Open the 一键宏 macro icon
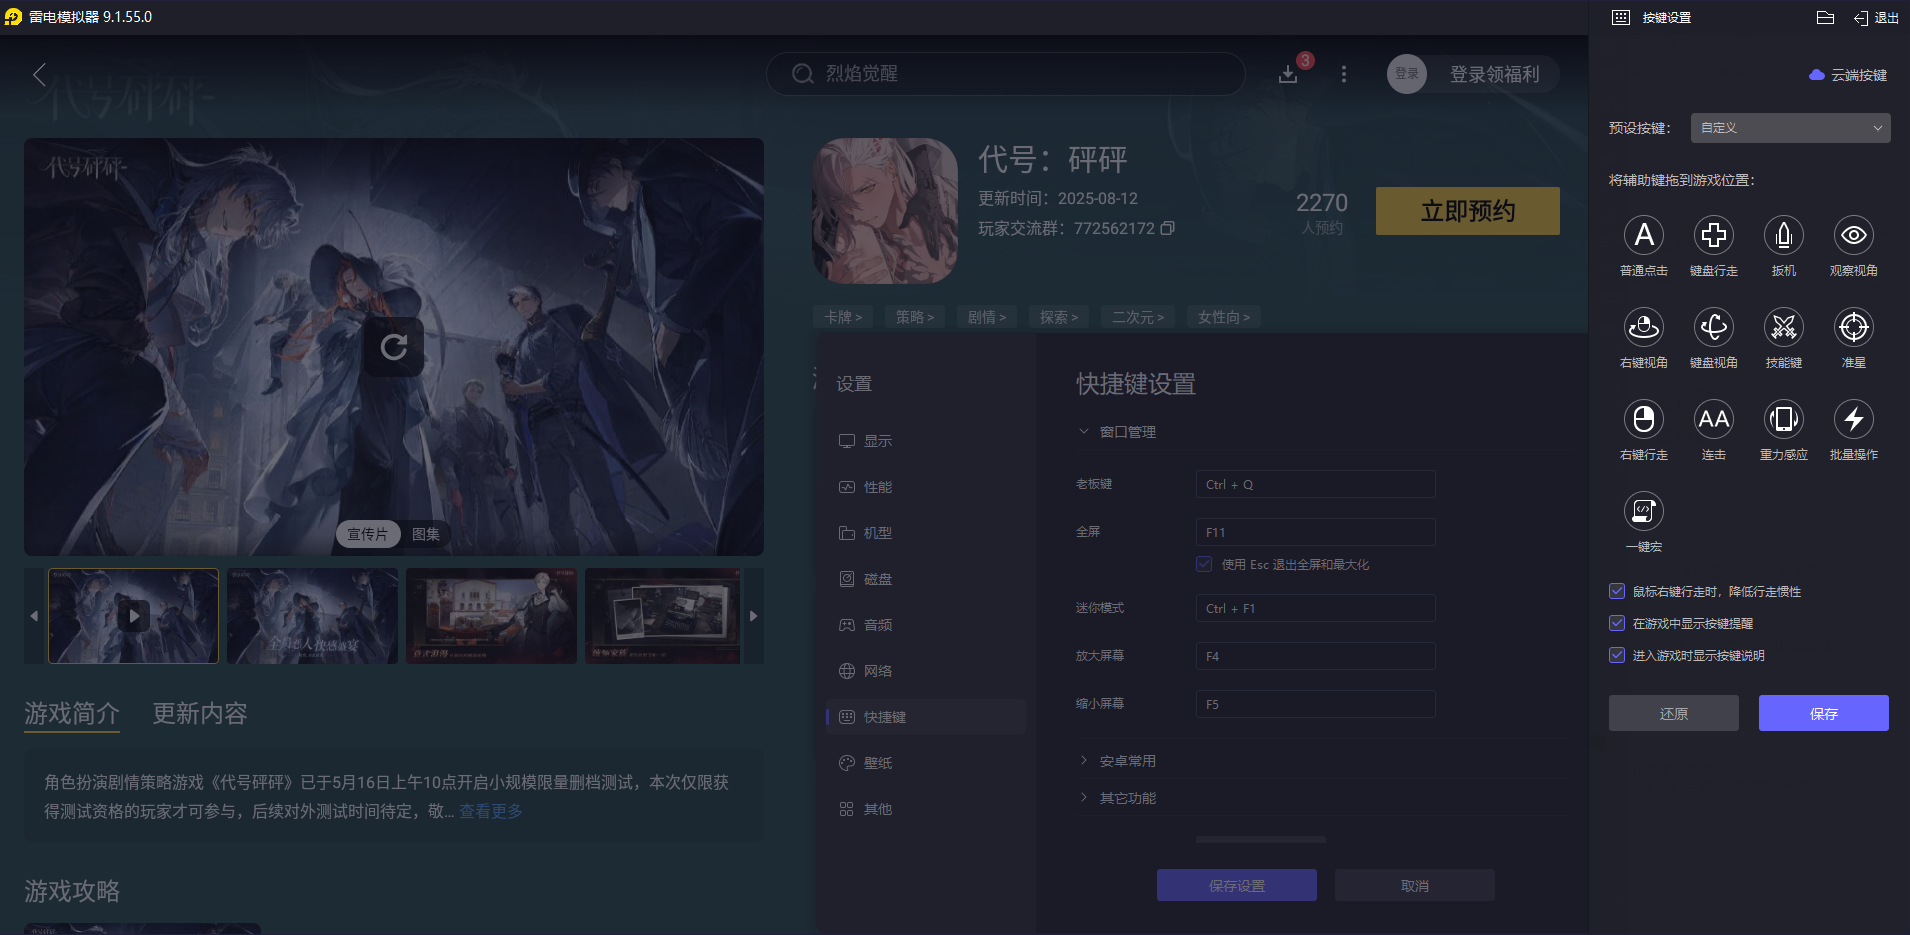 coord(1643,512)
